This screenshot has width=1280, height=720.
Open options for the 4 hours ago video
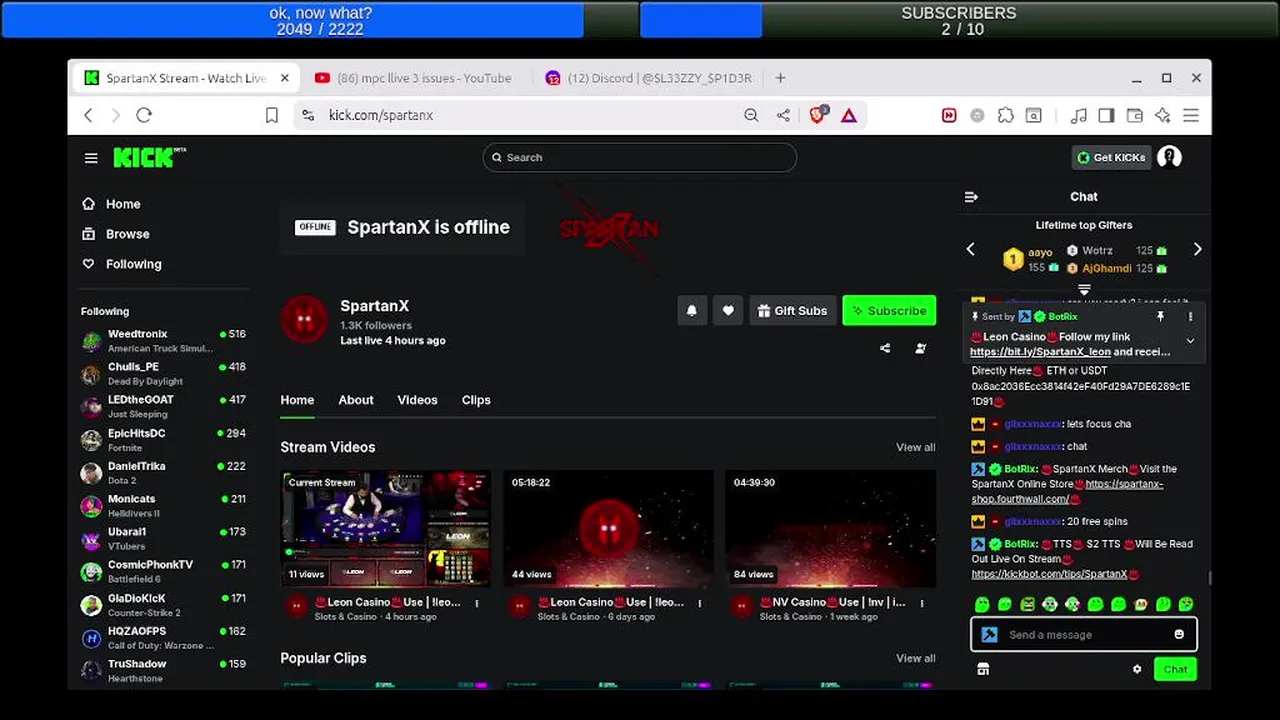pos(477,603)
